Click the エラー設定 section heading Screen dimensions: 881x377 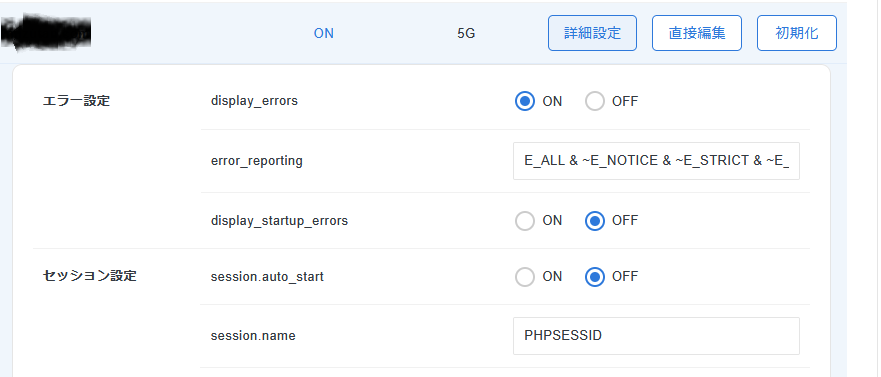76,101
